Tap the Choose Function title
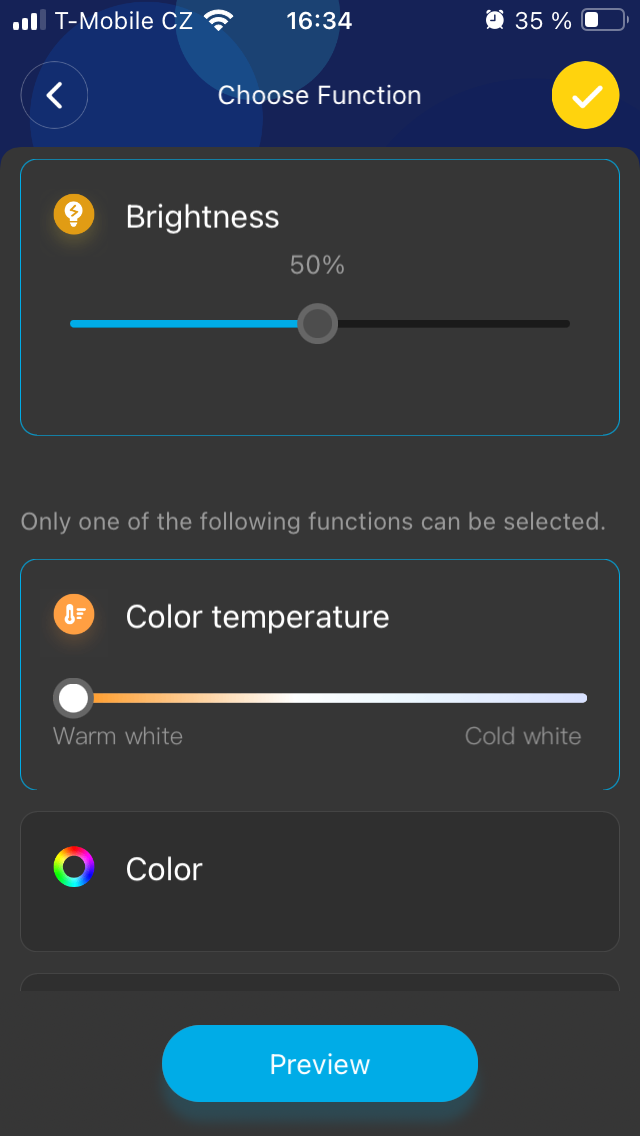 click(320, 96)
